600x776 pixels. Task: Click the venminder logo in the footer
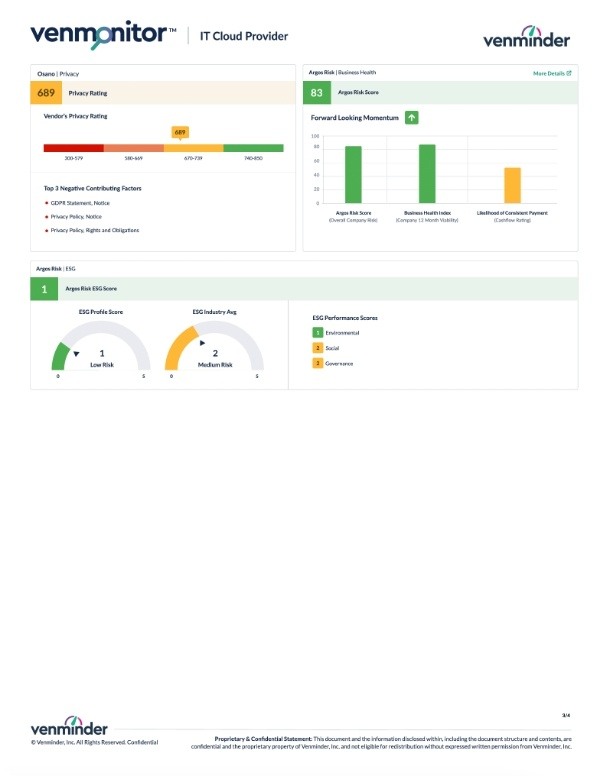coord(69,726)
